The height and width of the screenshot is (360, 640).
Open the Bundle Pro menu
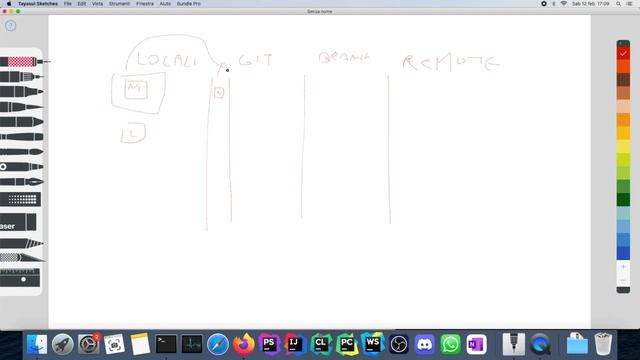pos(189,4)
